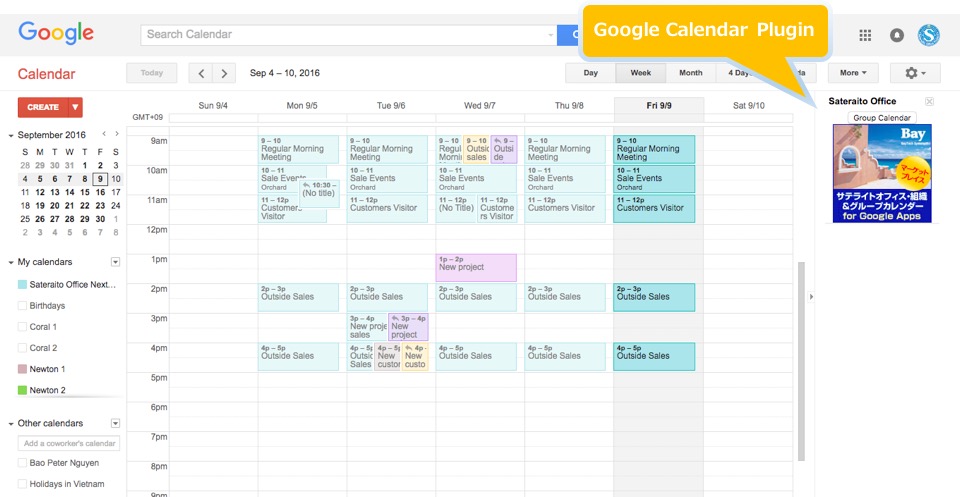The width and height of the screenshot is (960, 497).
Task: Toggle the Birthdays calendar
Action: [23, 306]
